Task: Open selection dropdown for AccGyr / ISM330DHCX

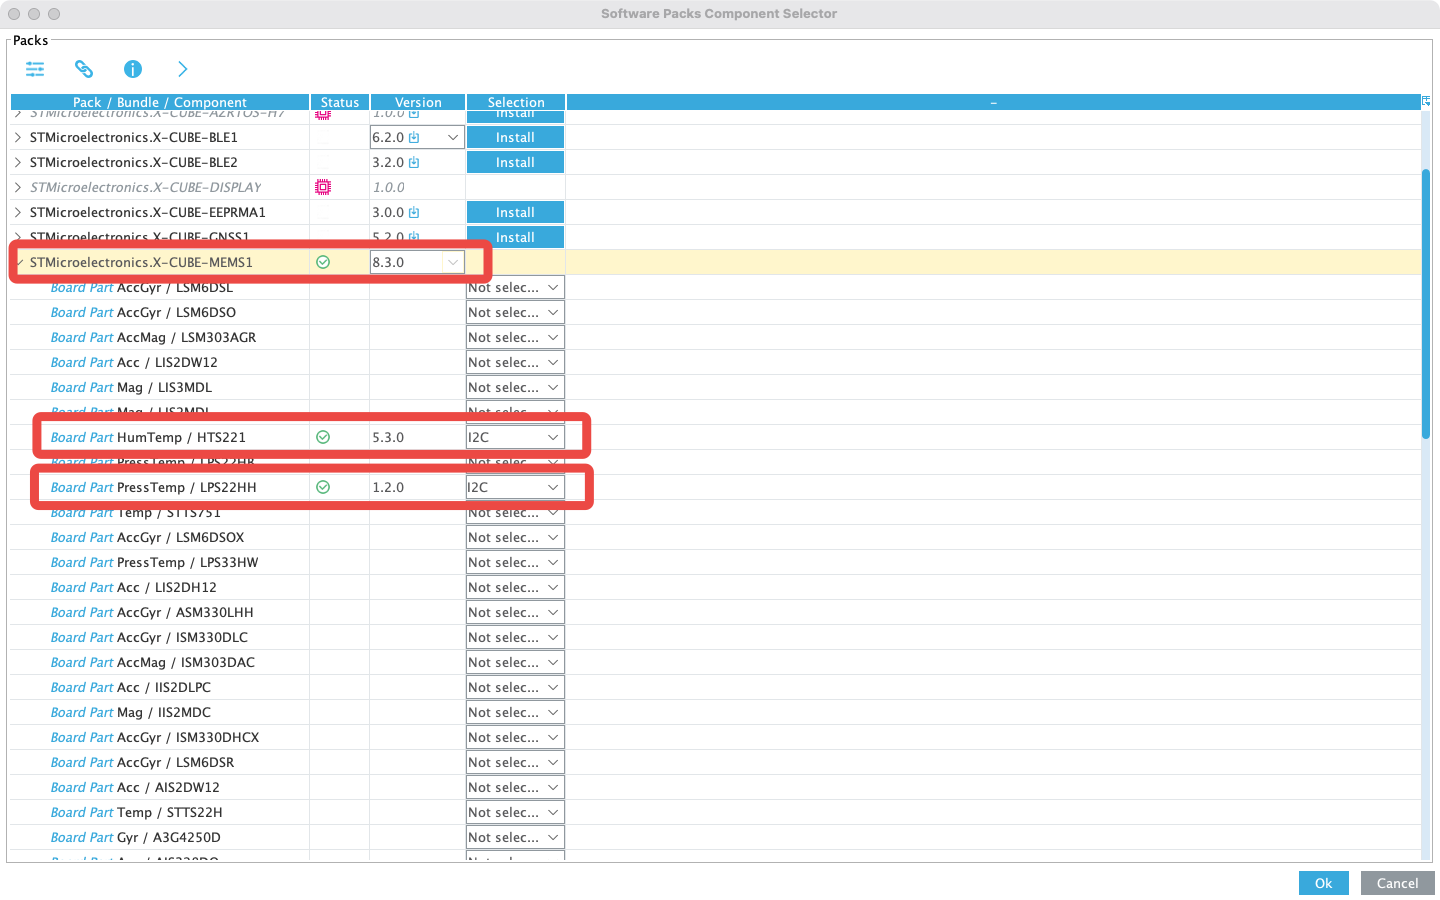Action: tap(516, 737)
